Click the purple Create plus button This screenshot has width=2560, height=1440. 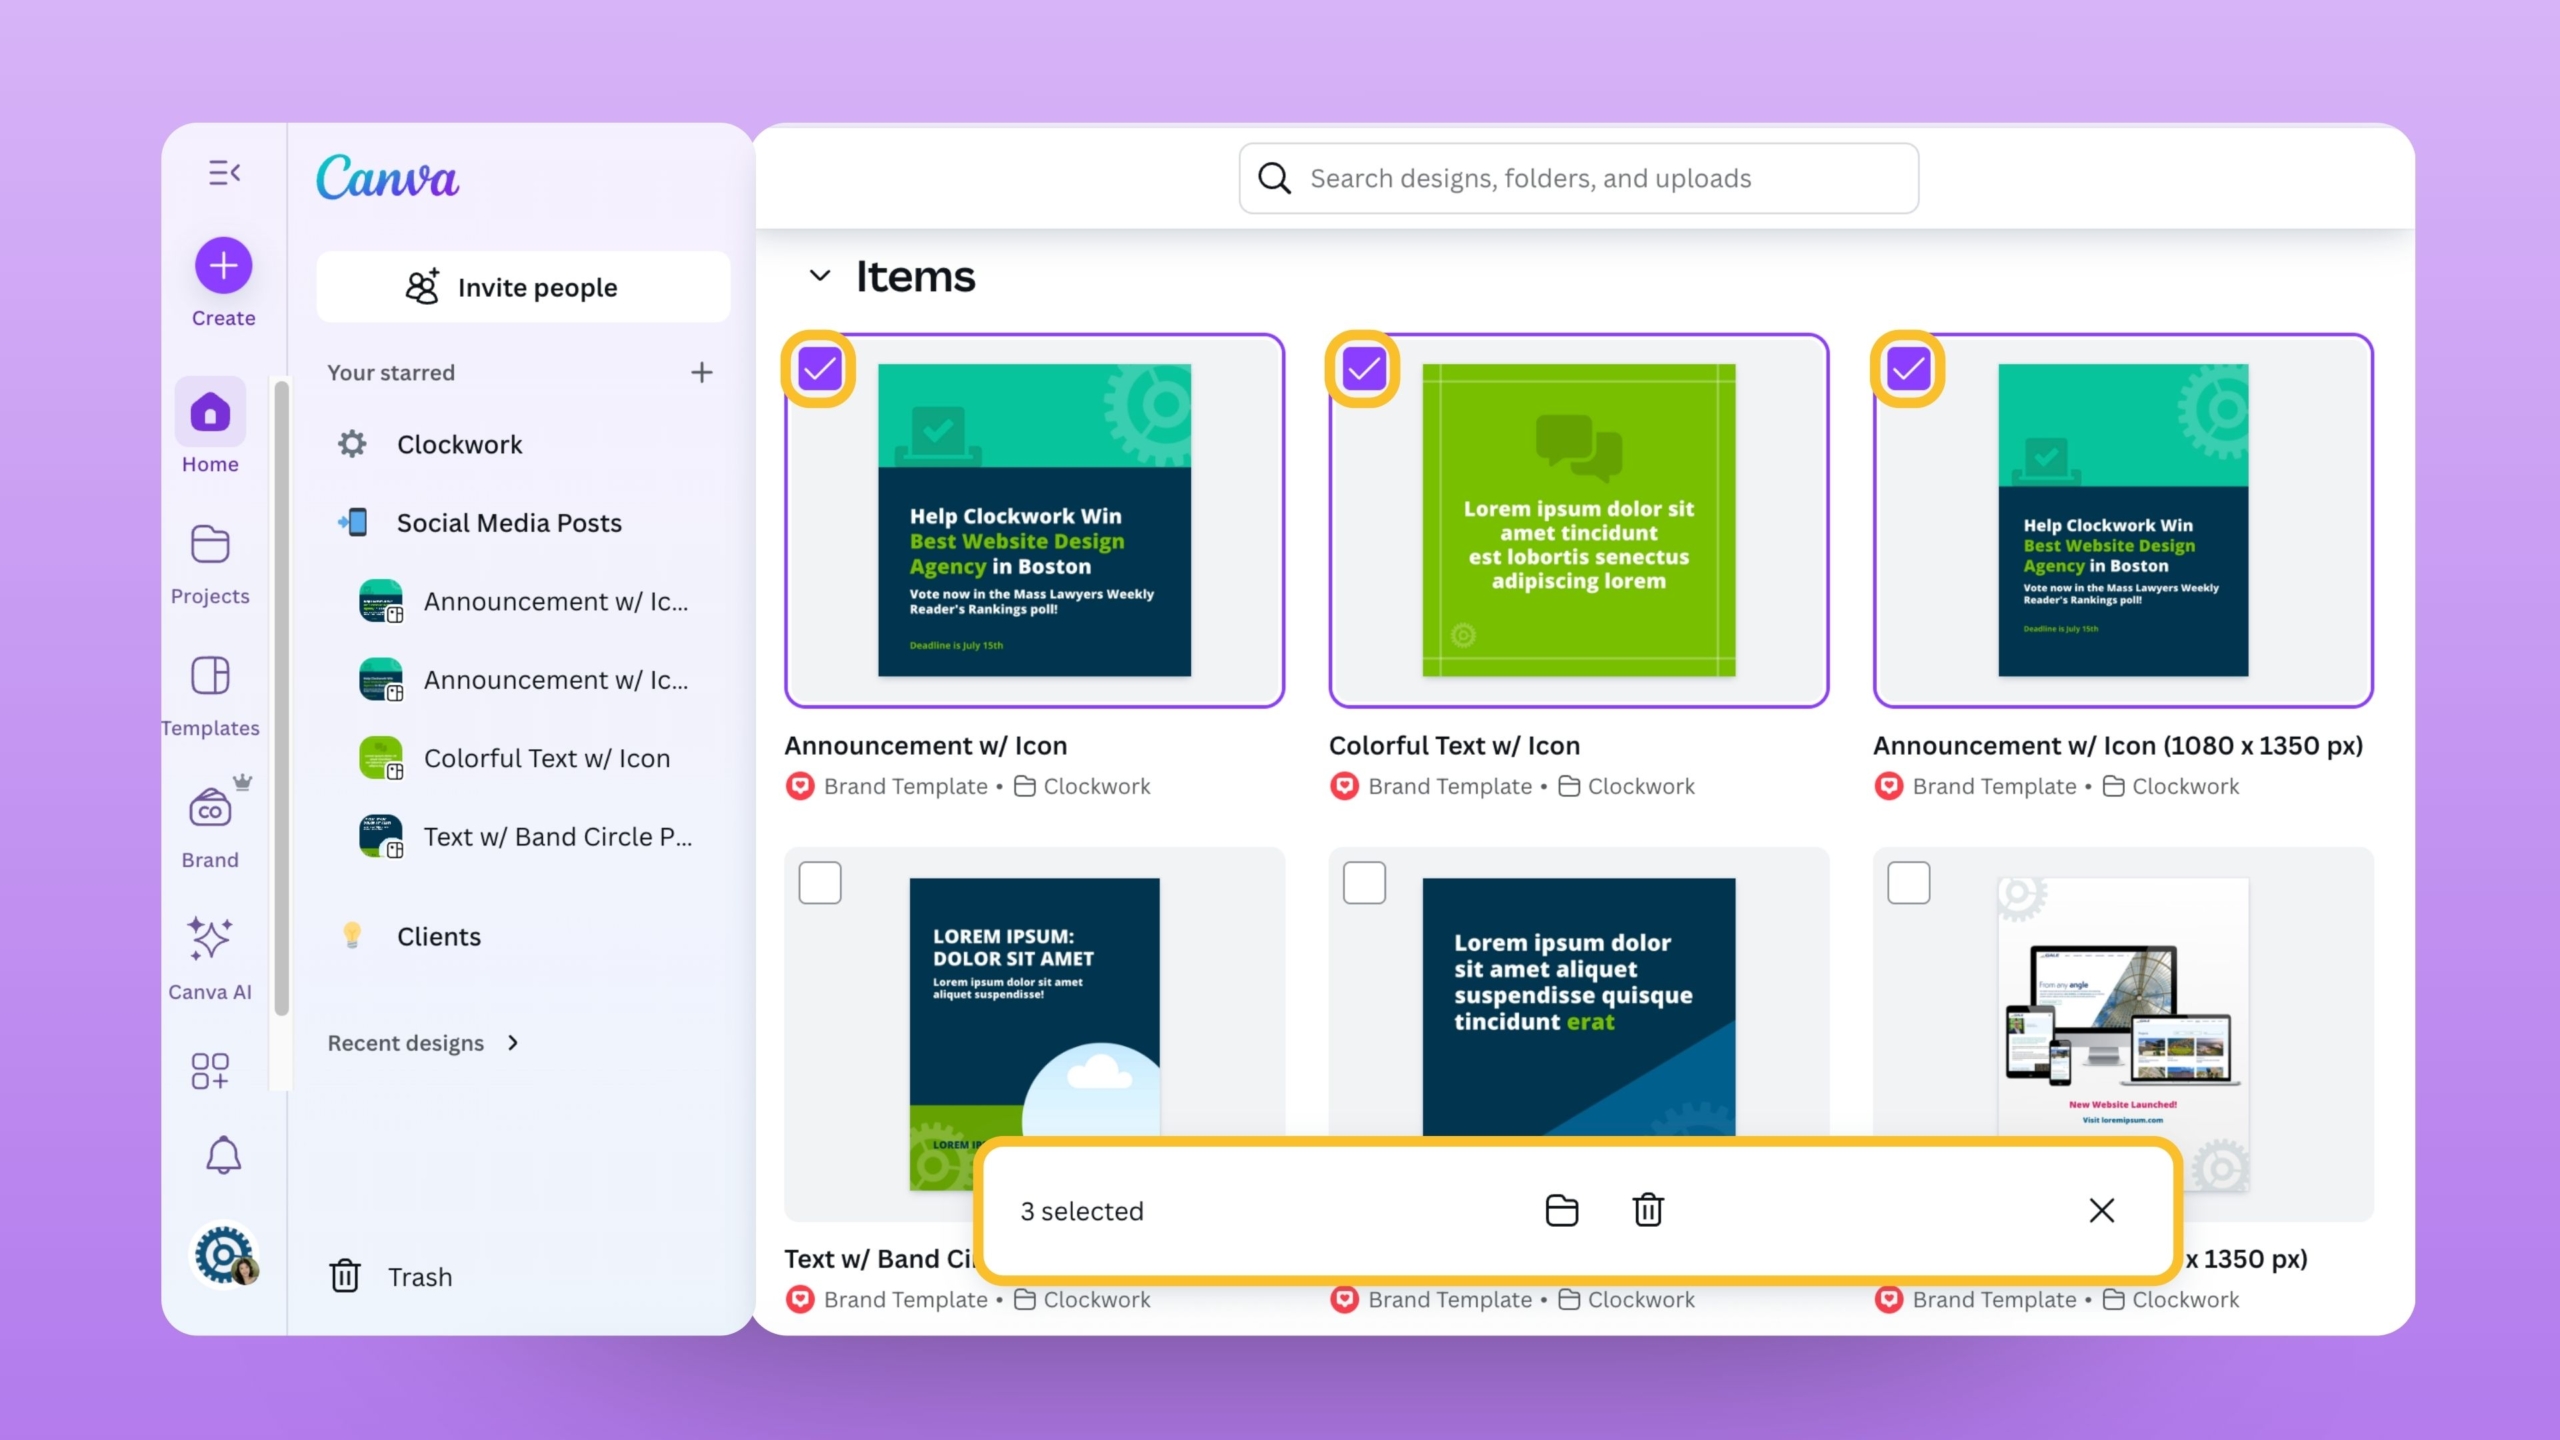tap(223, 265)
